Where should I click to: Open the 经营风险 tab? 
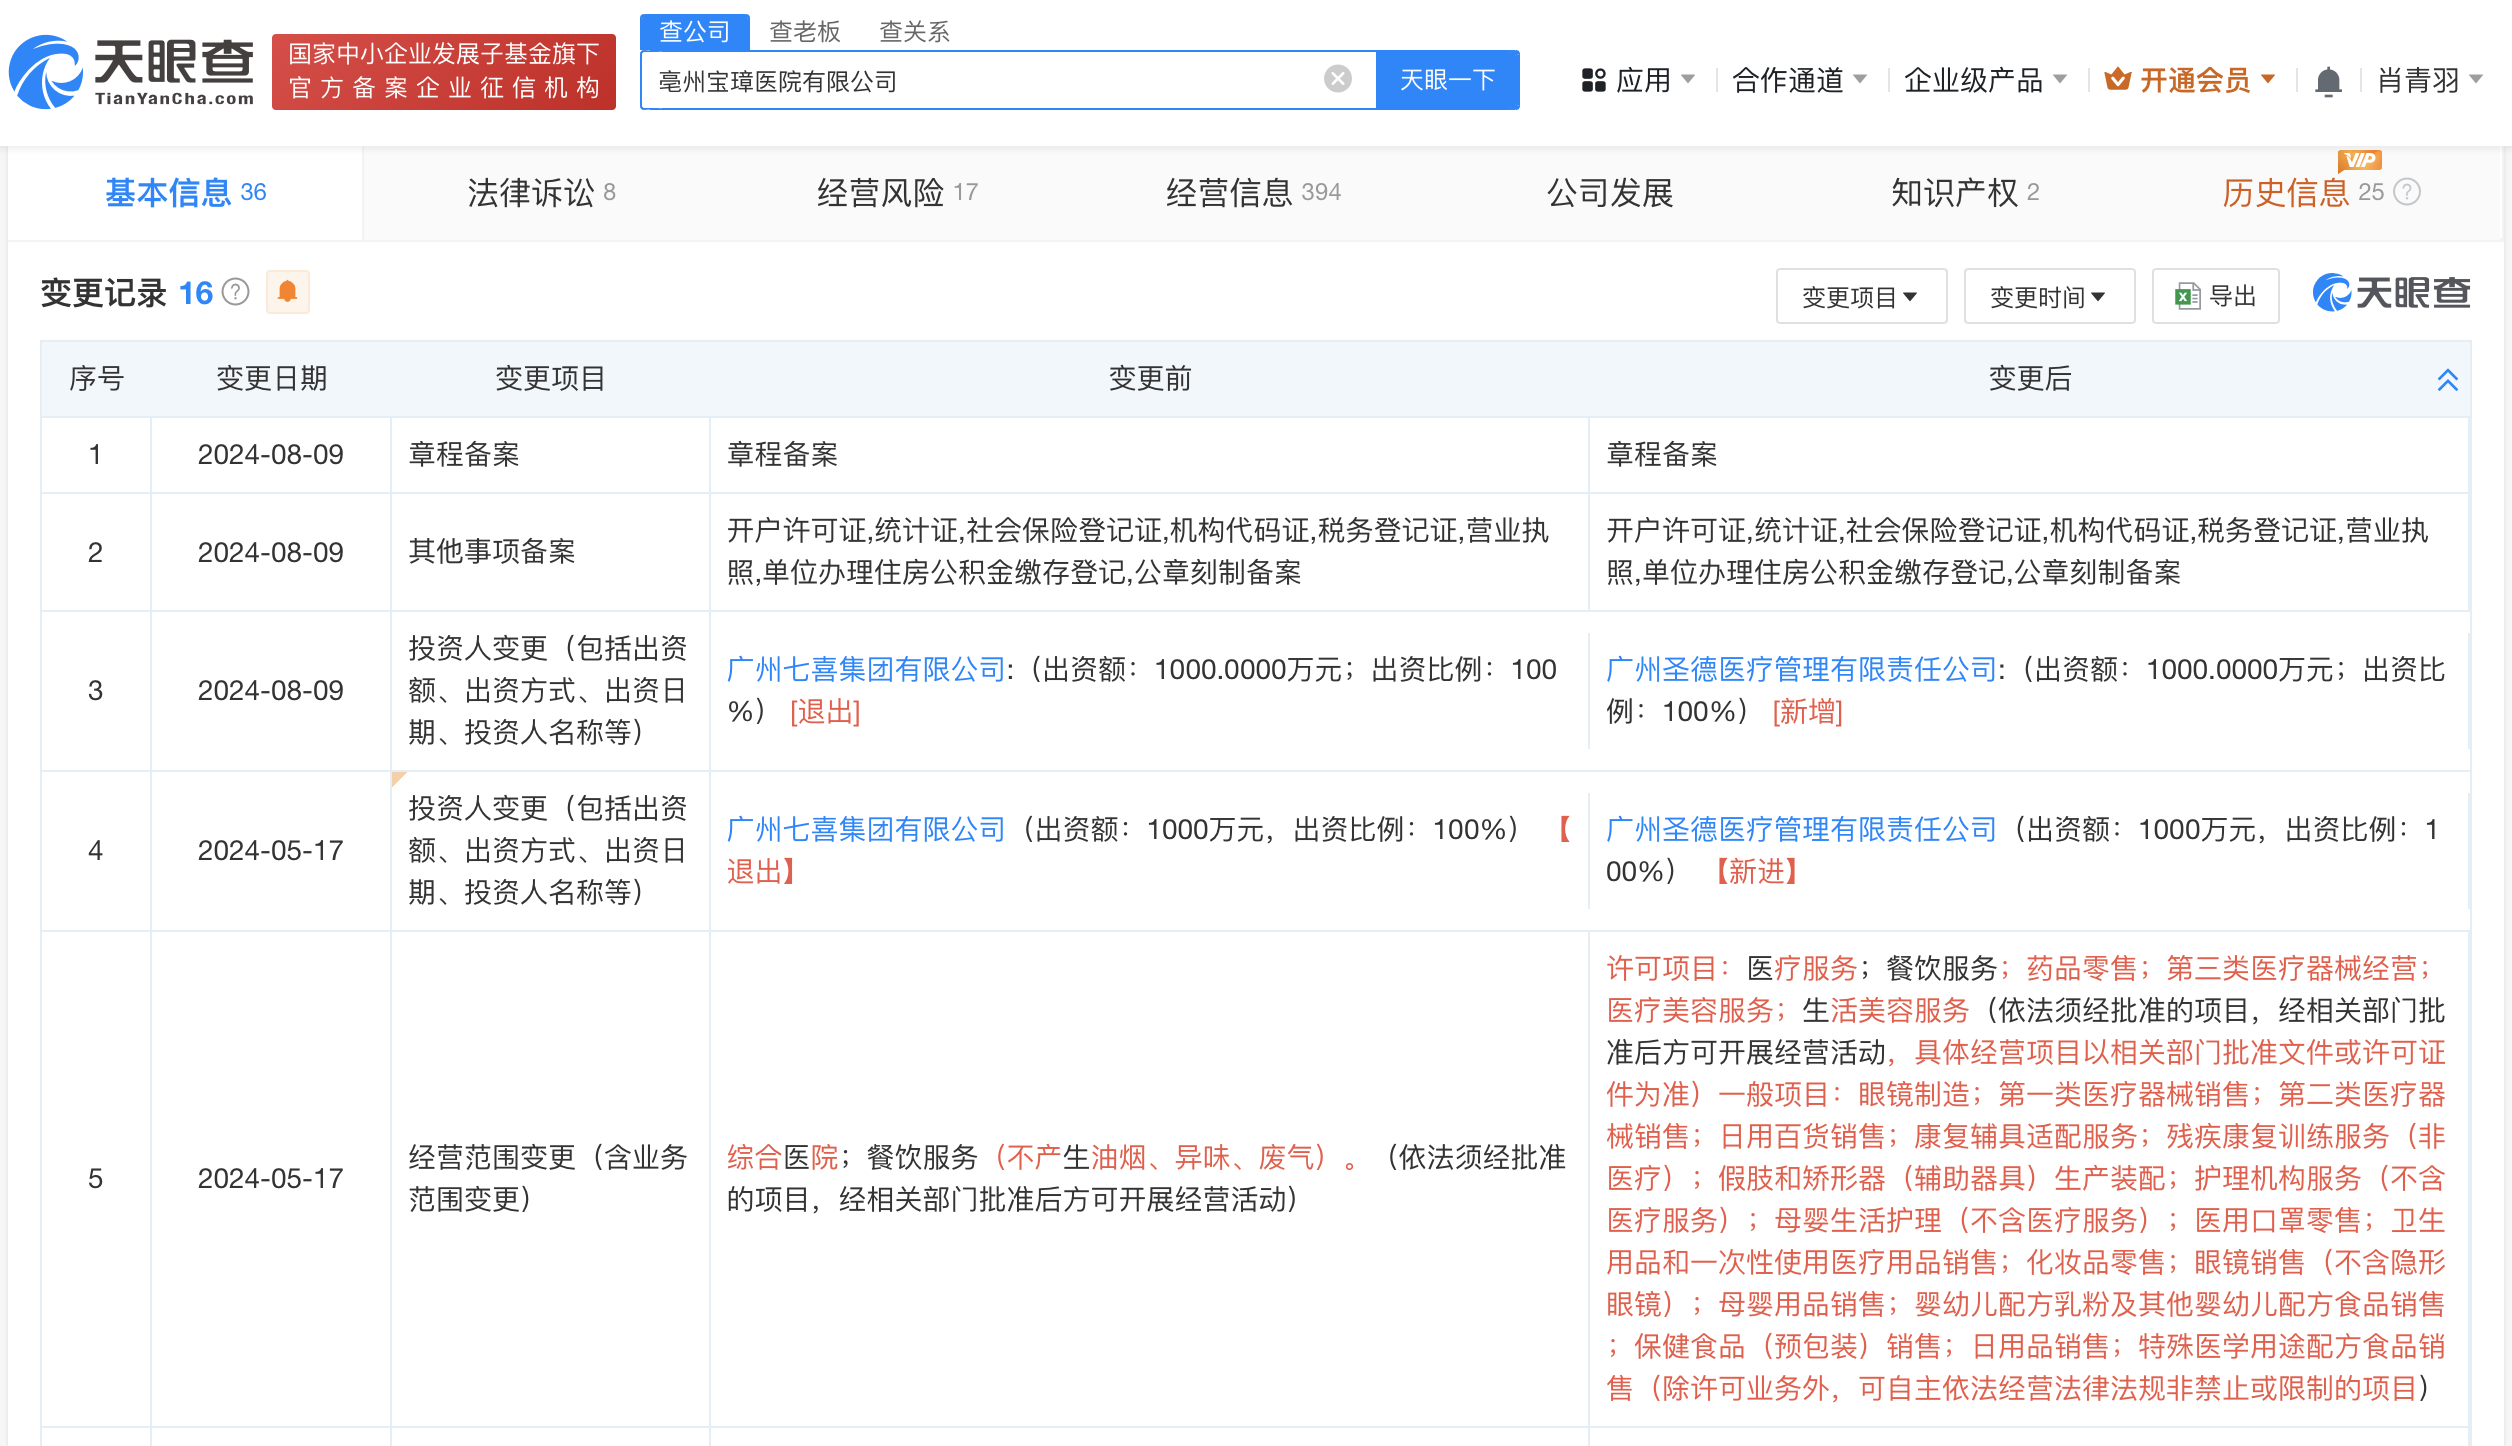[x=897, y=192]
